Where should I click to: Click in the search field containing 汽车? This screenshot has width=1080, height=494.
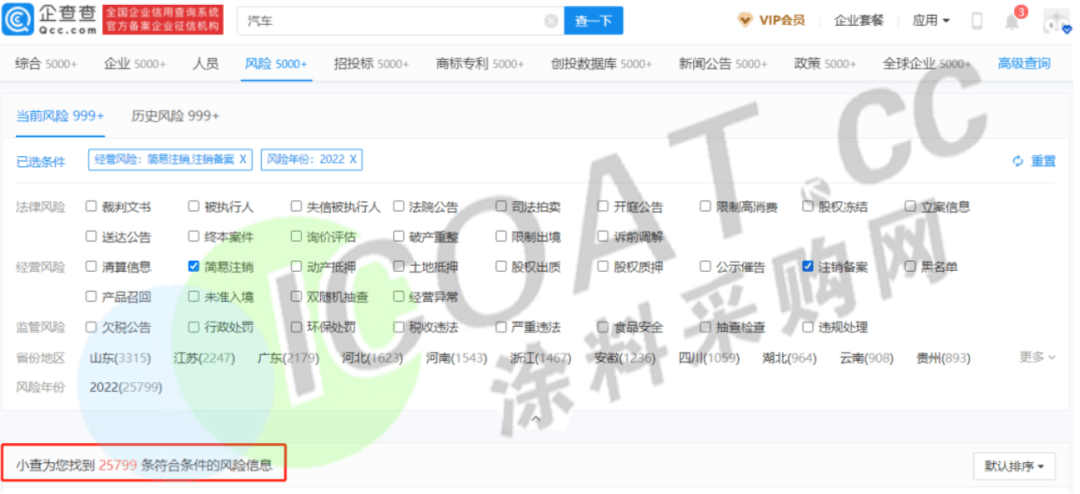point(390,21)
